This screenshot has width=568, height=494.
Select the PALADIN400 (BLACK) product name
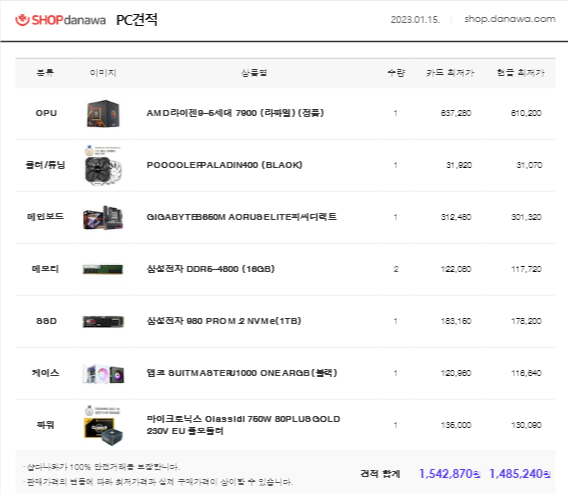[x=224, y=165]
